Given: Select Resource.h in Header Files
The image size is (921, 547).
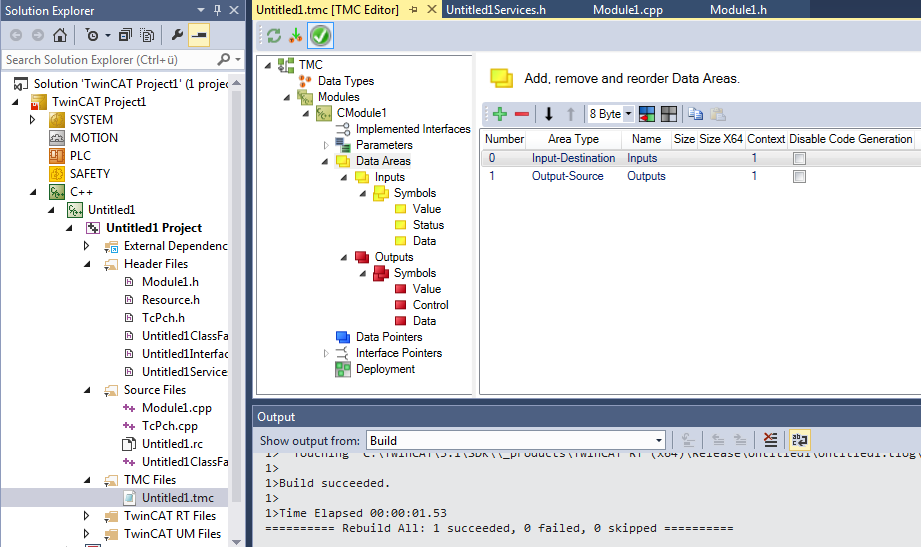Looking at the screenshot, I should [170, 300].
